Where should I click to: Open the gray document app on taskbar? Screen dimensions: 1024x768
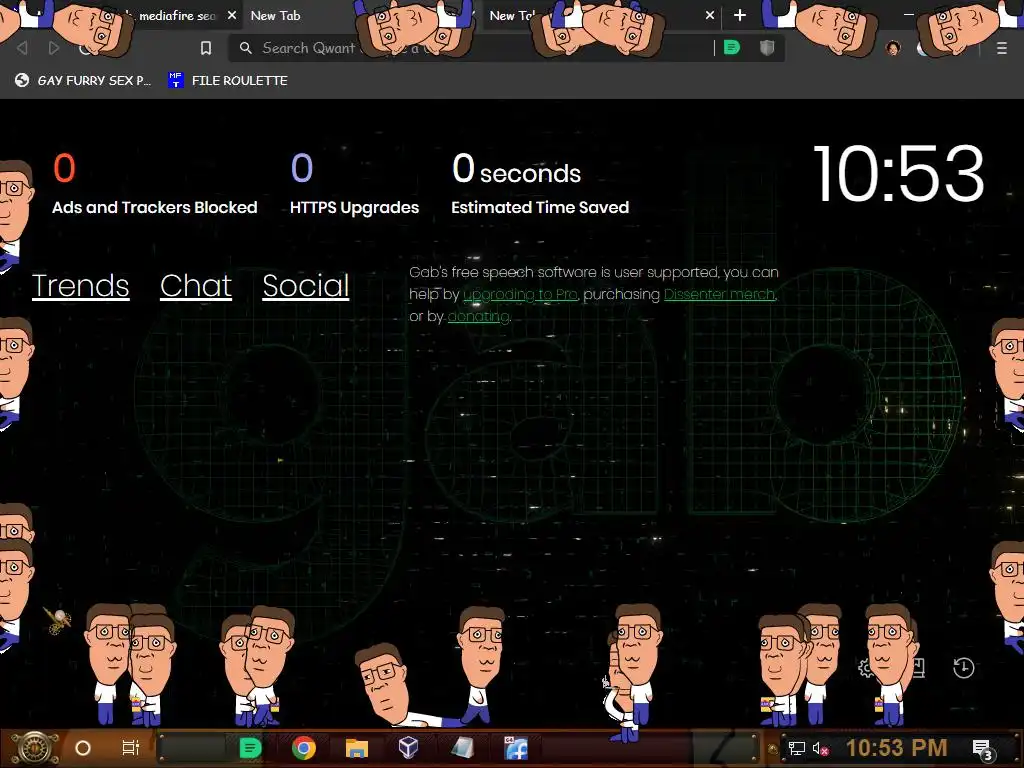[x=463, y=748]
